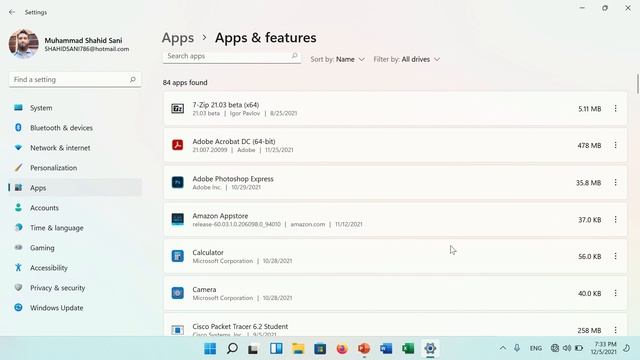Open the clock and date flyout
Viewport: 640px width, 360px height.
pos(605,348)
